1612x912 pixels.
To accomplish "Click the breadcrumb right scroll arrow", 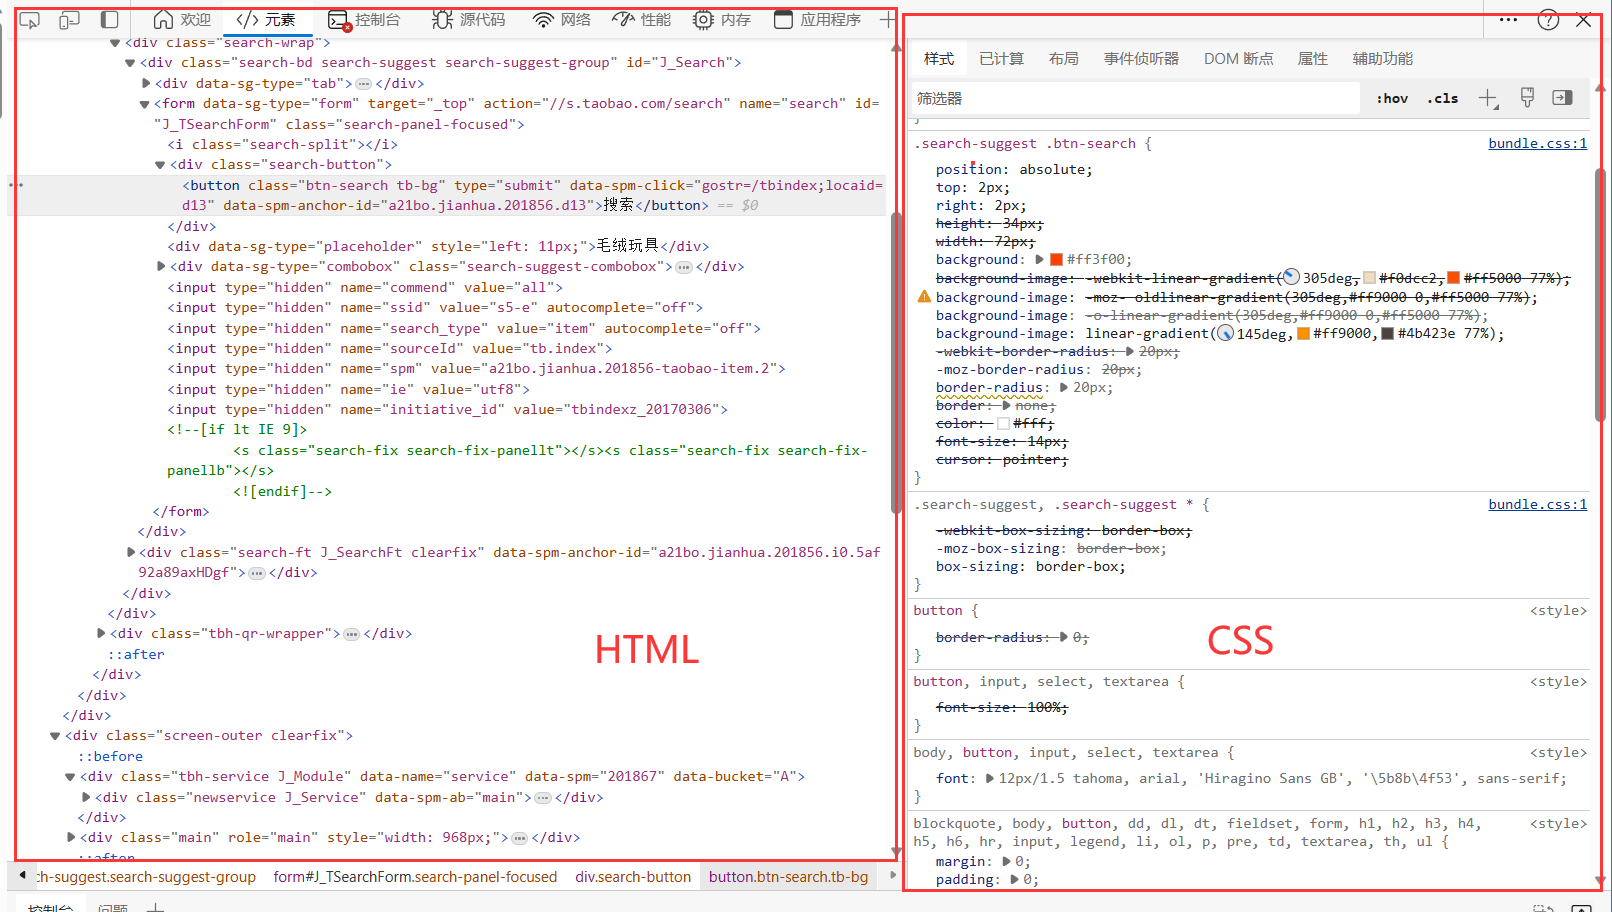I will coord(891,876).
